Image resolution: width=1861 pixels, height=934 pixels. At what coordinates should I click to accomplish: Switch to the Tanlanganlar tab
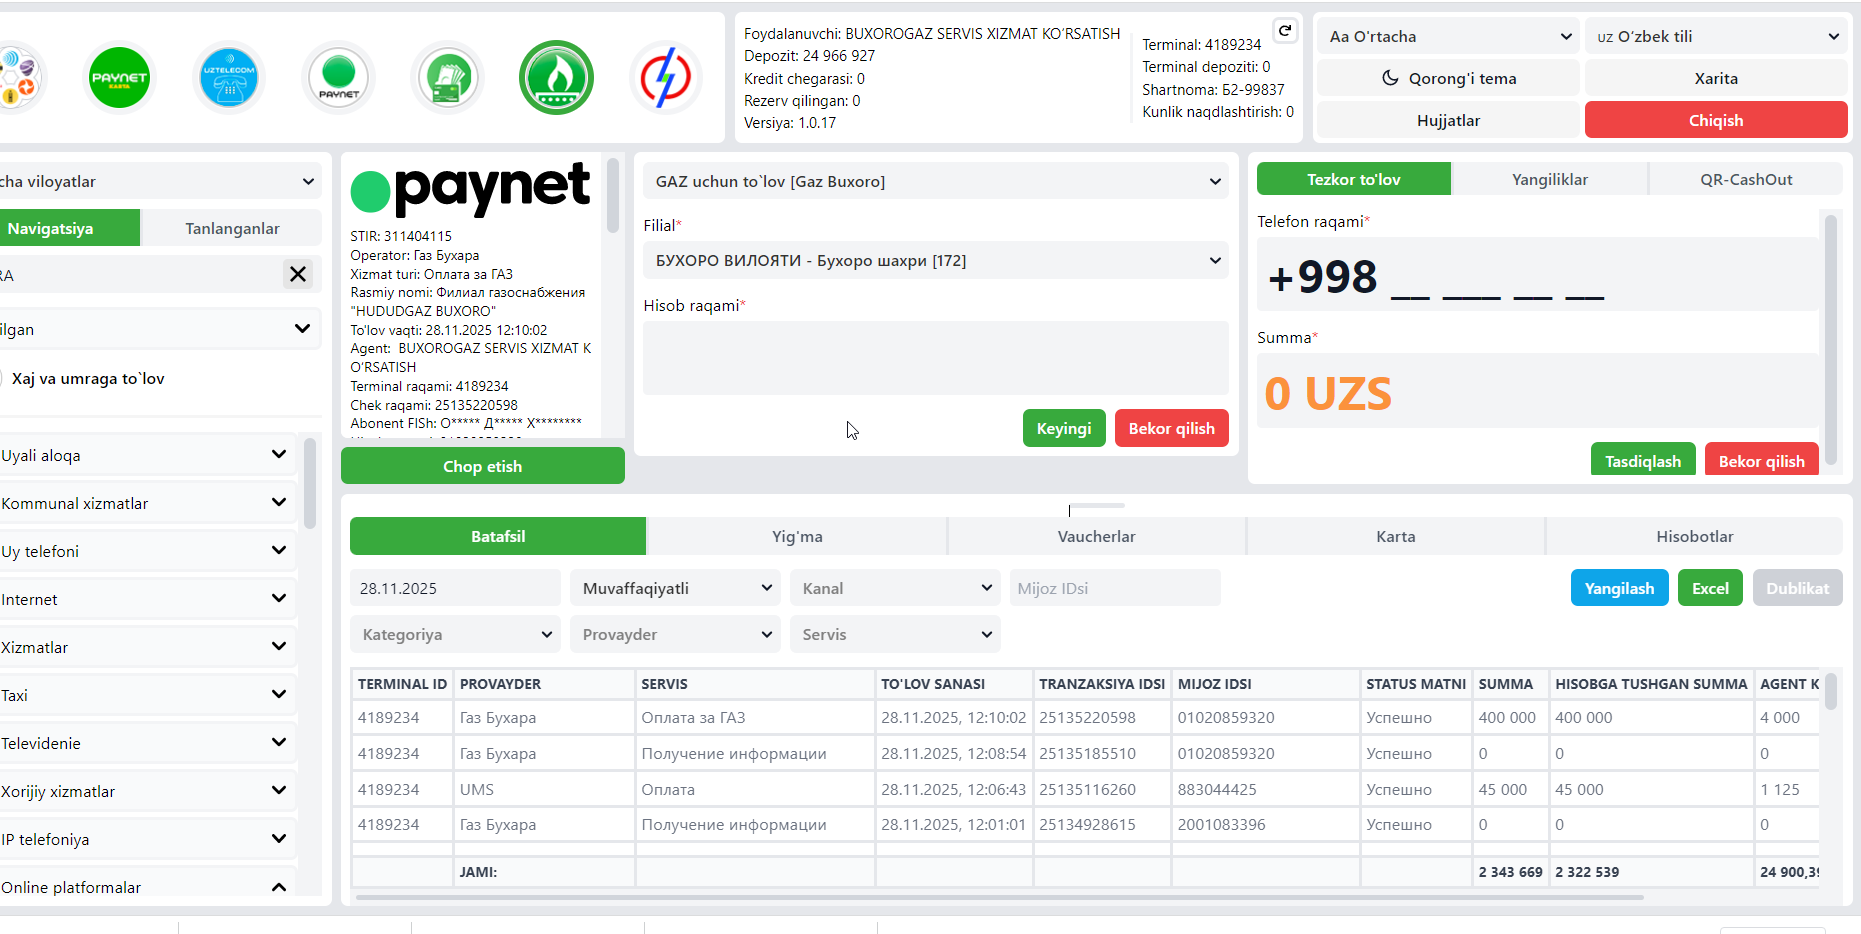coord(232,228)
